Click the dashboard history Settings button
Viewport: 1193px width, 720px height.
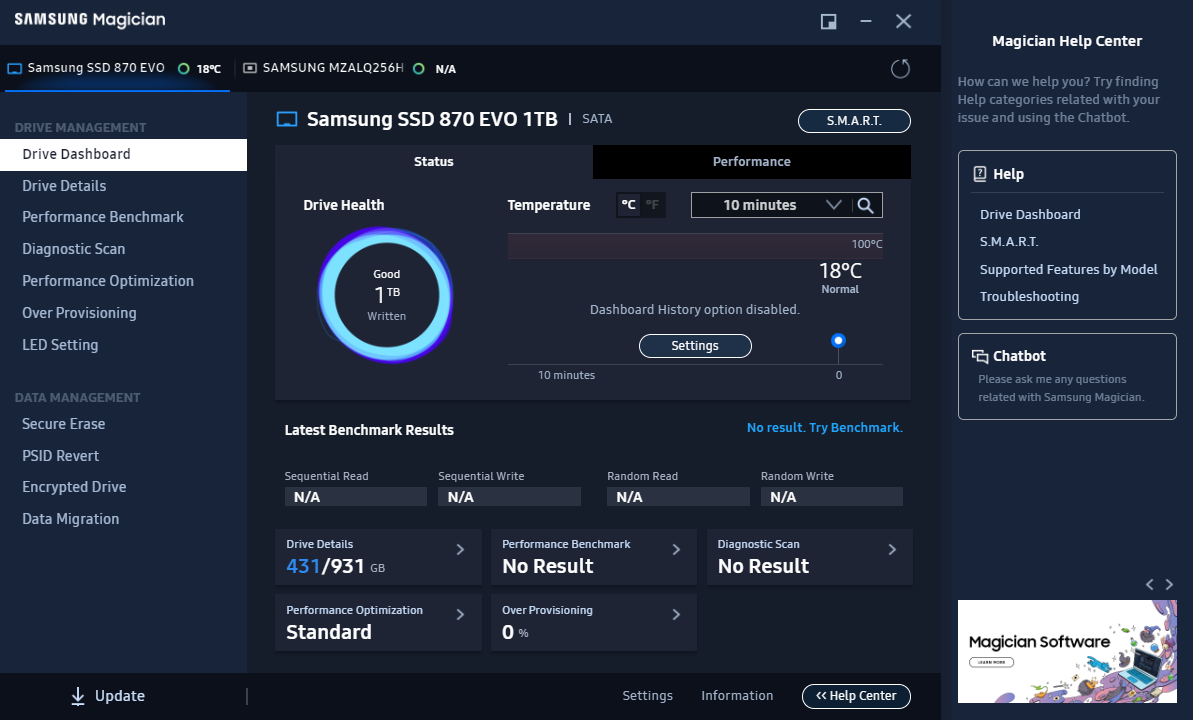pos(695,346)
